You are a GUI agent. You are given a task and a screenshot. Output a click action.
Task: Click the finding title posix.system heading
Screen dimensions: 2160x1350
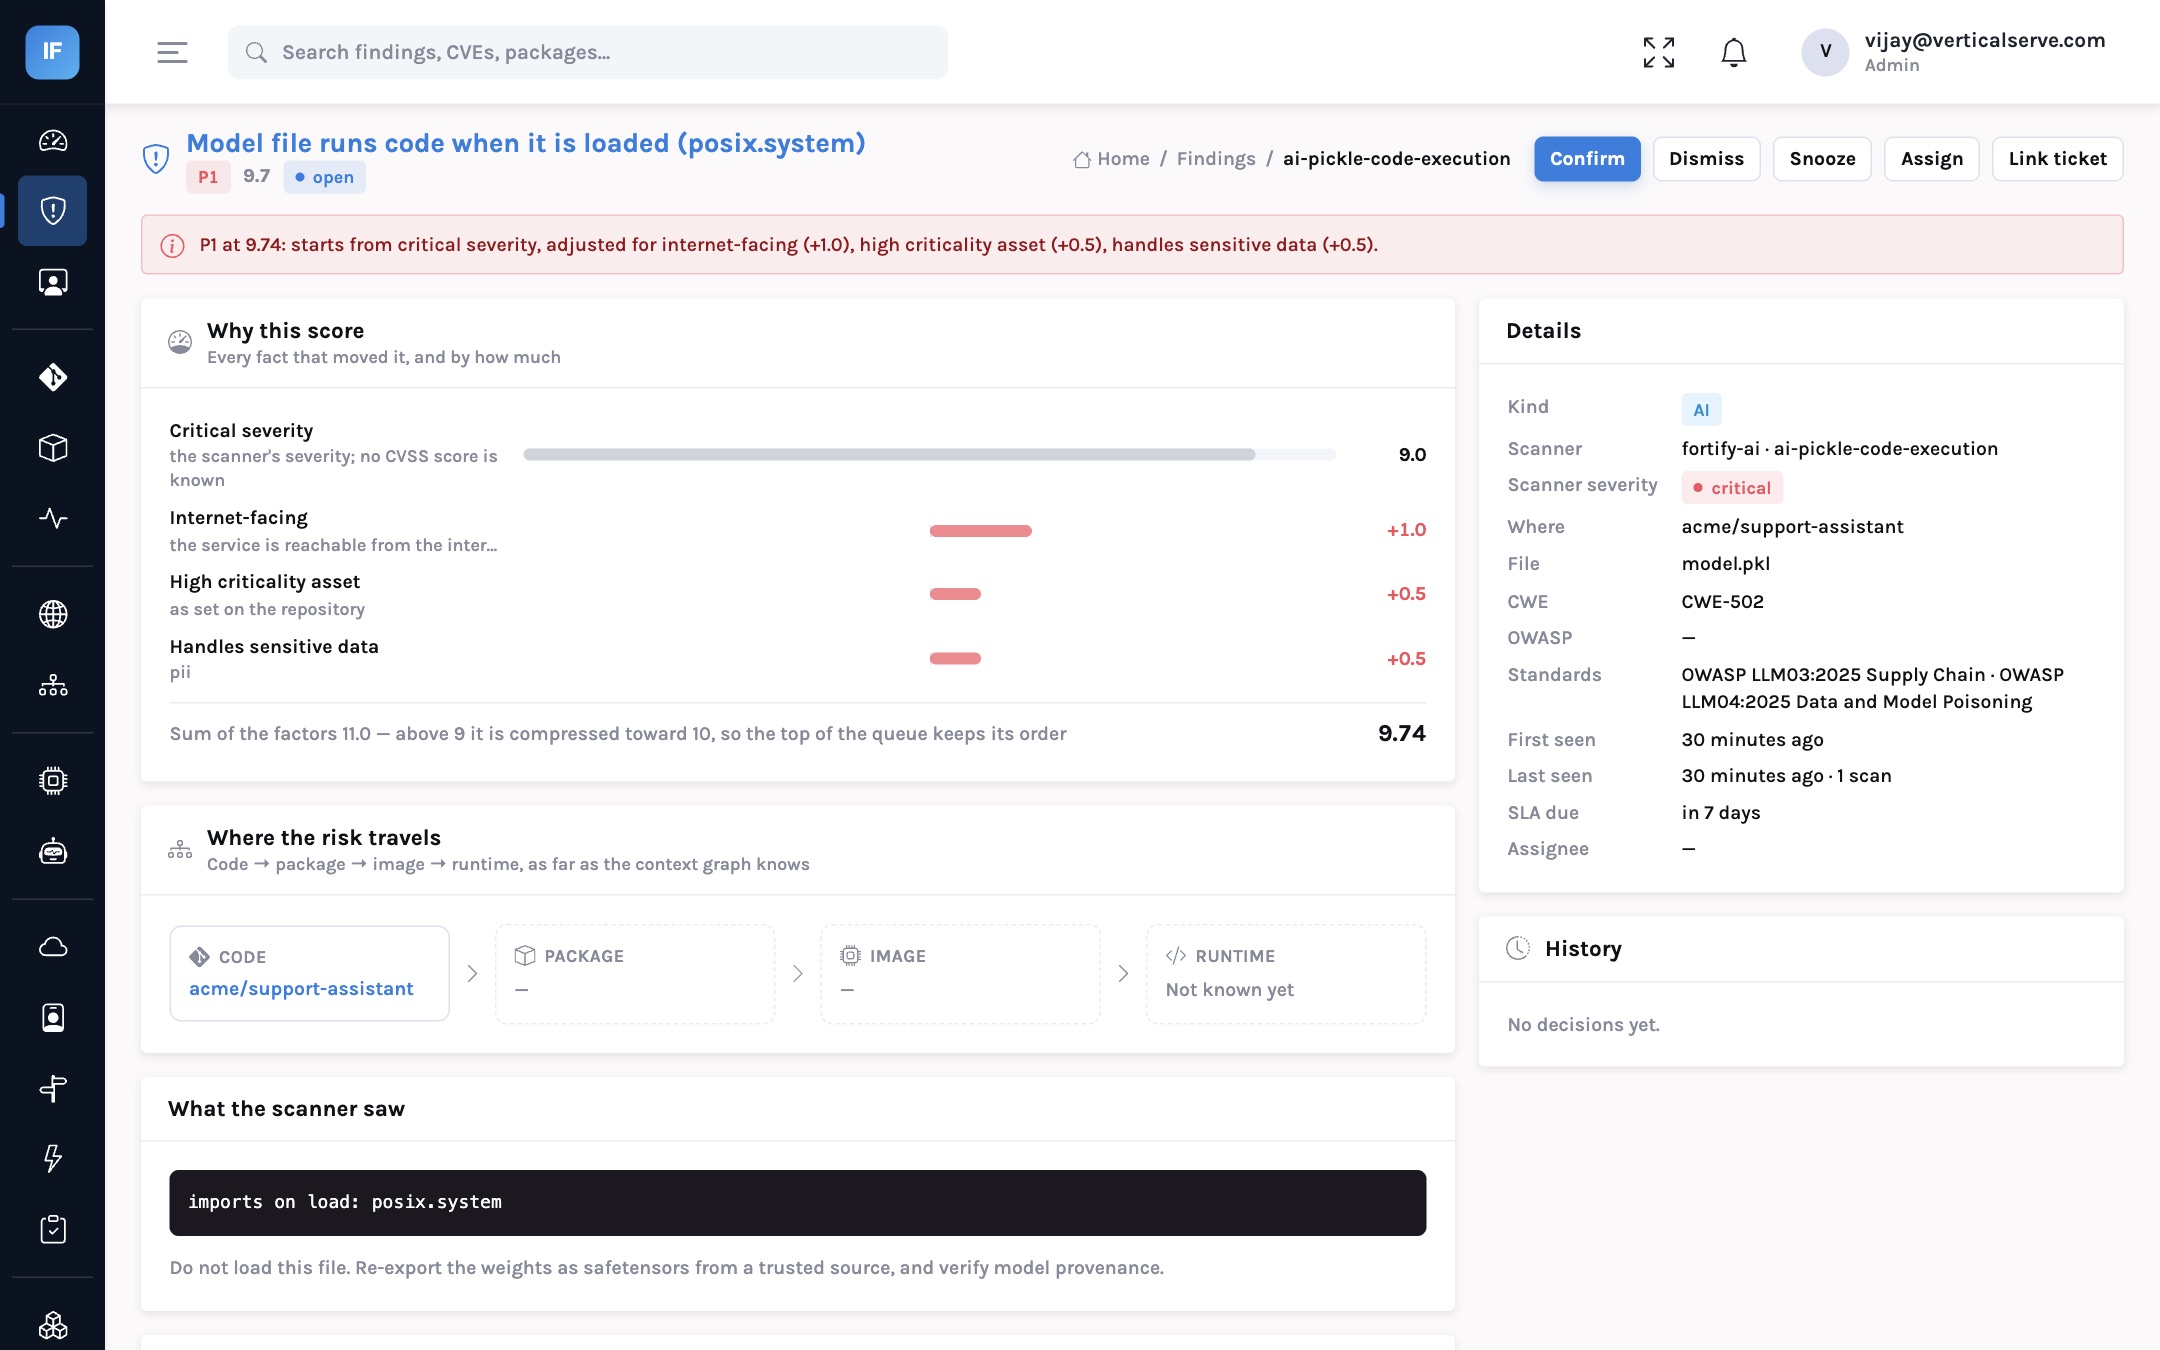pos(526,143)
